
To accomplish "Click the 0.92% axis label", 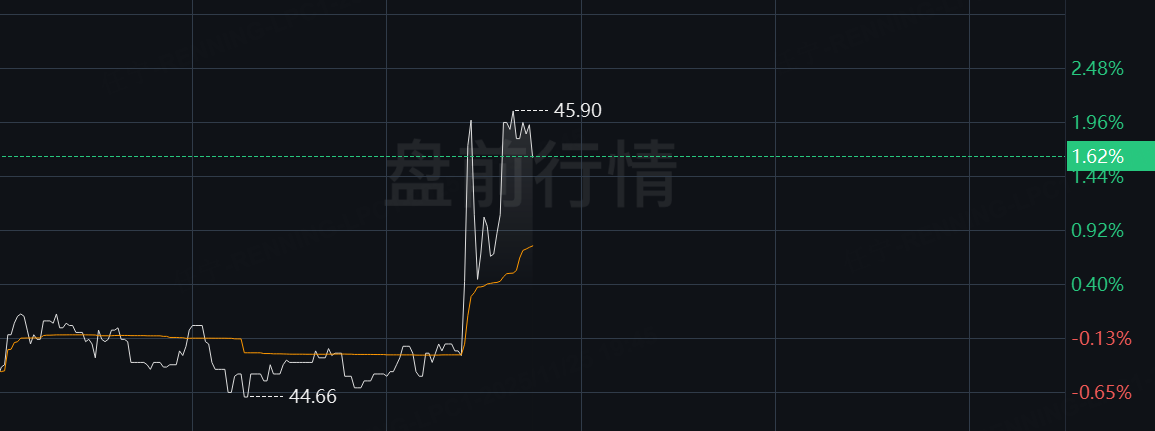I will 1098,231.
